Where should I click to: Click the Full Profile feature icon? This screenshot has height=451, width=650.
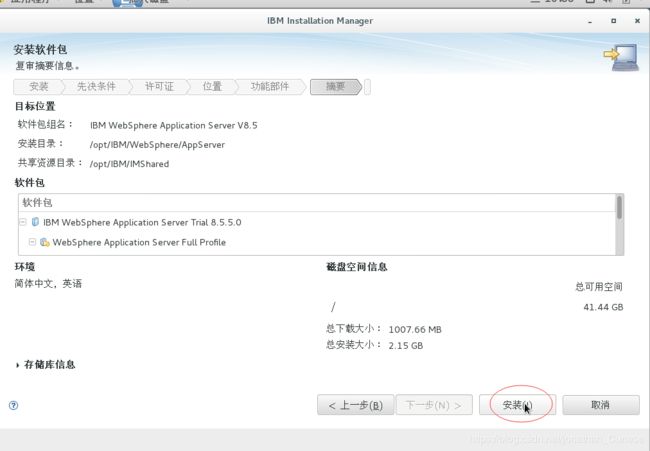coord(45,242)
